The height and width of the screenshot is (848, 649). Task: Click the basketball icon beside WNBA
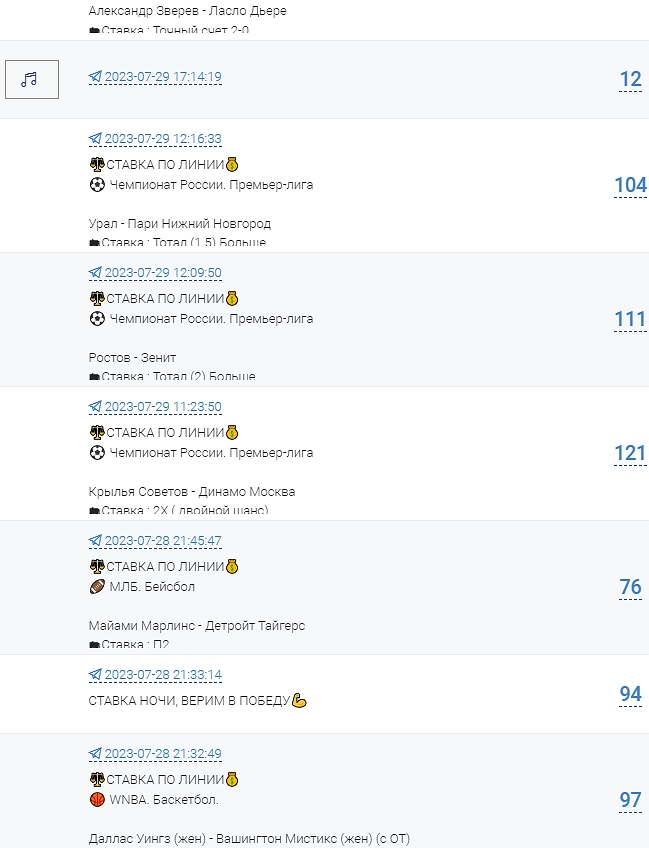pyautogui.click(x=97, y=800)
